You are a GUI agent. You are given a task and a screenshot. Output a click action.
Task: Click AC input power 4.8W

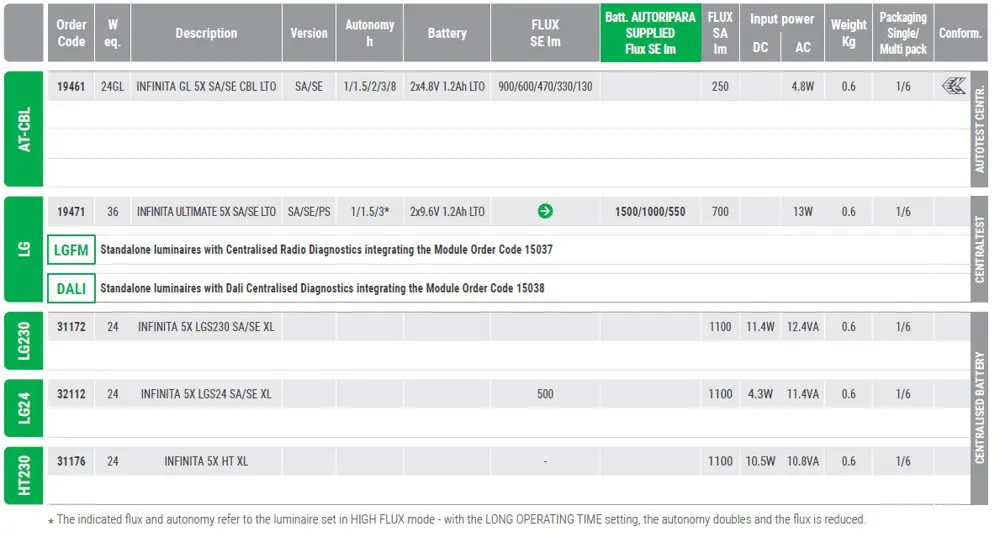(803, 86)
